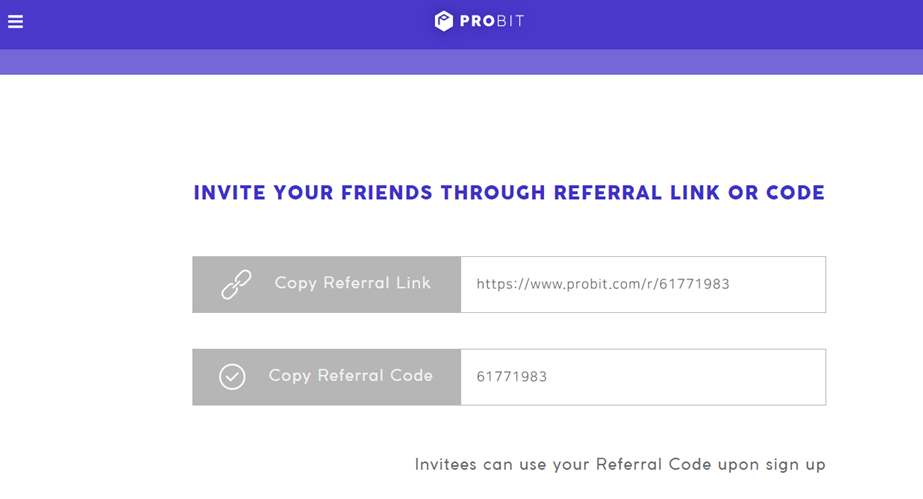Click the Invite Your Friends heading
923x499 pixels.
(509, 192)
